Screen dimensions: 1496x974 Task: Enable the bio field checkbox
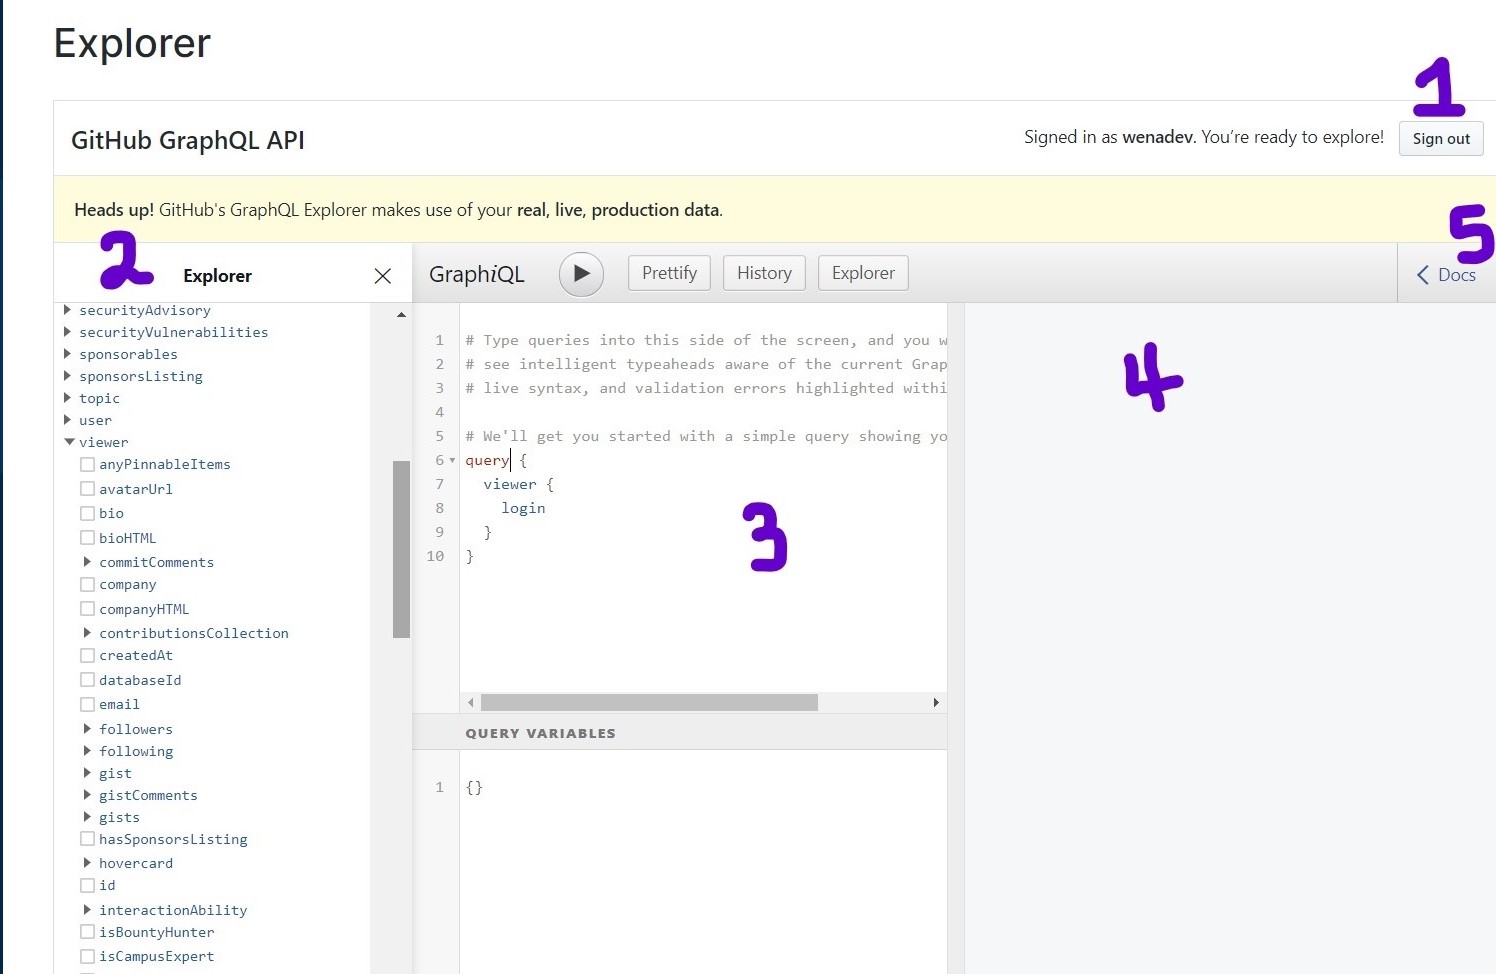pos(87,513)
